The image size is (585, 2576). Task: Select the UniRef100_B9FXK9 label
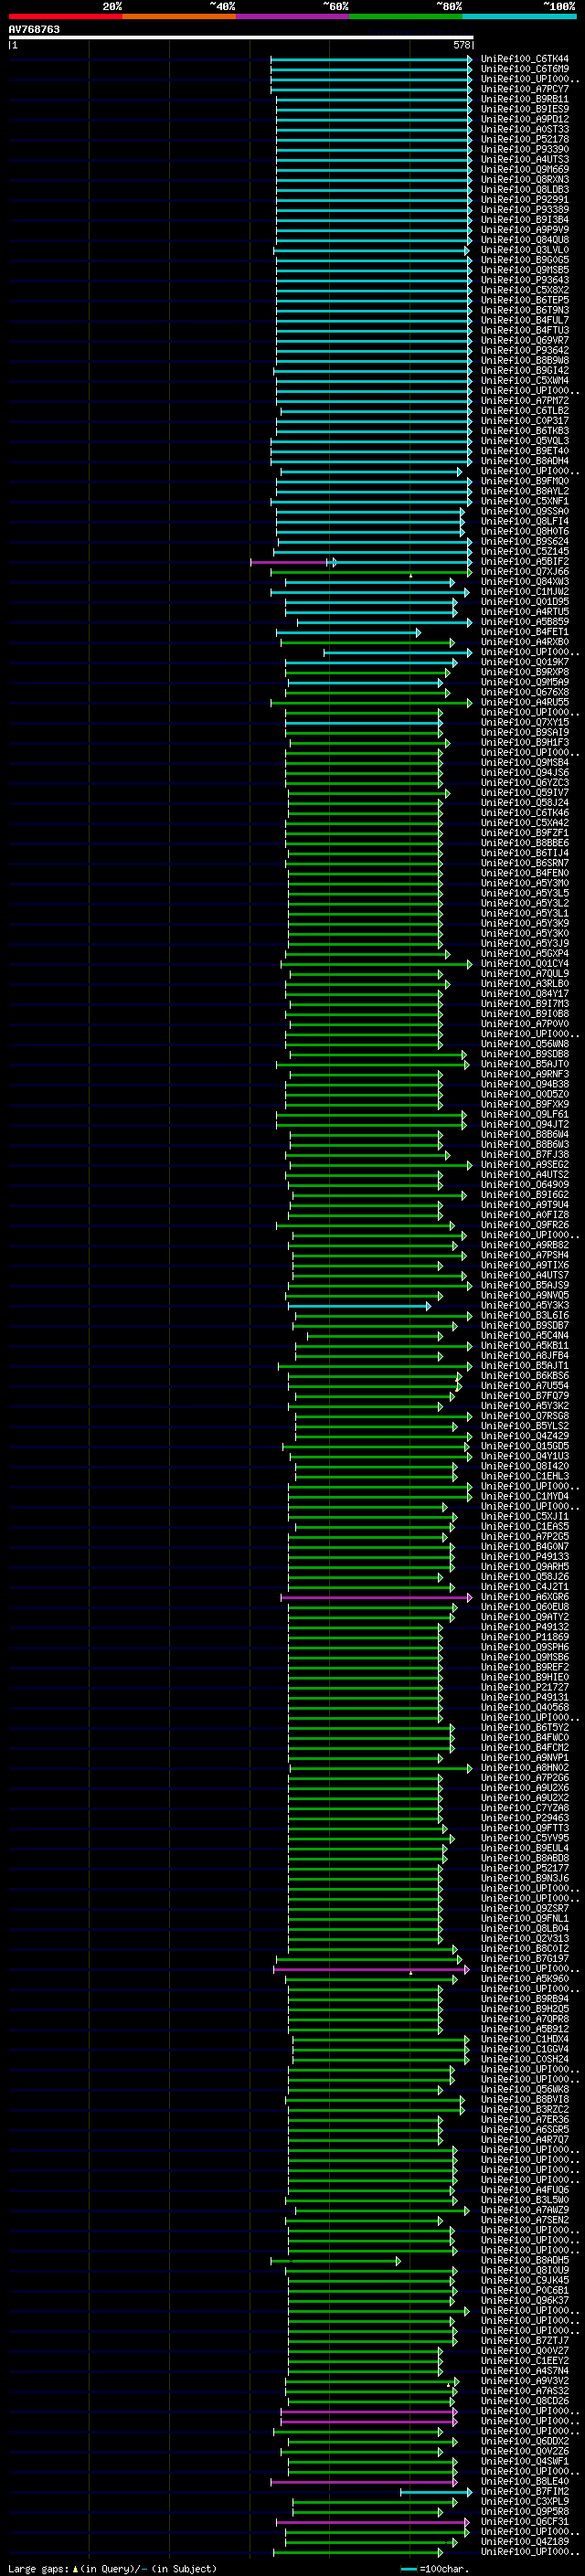(x=525, y=1105)
